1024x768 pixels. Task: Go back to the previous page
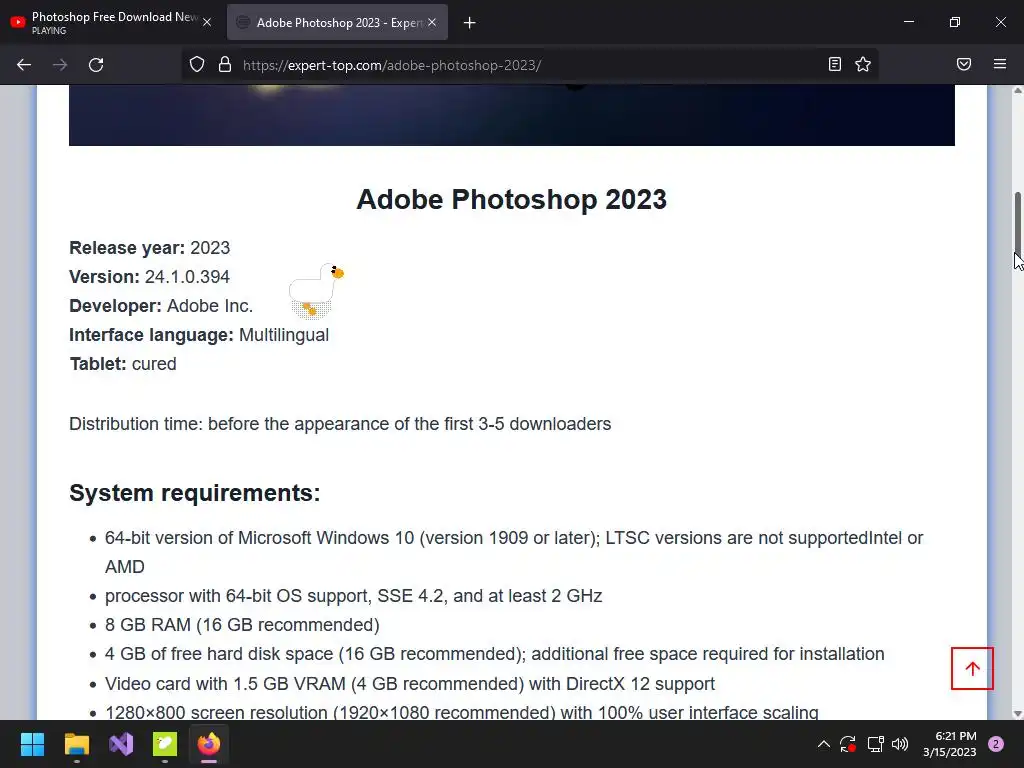click(x=24, y=65)
